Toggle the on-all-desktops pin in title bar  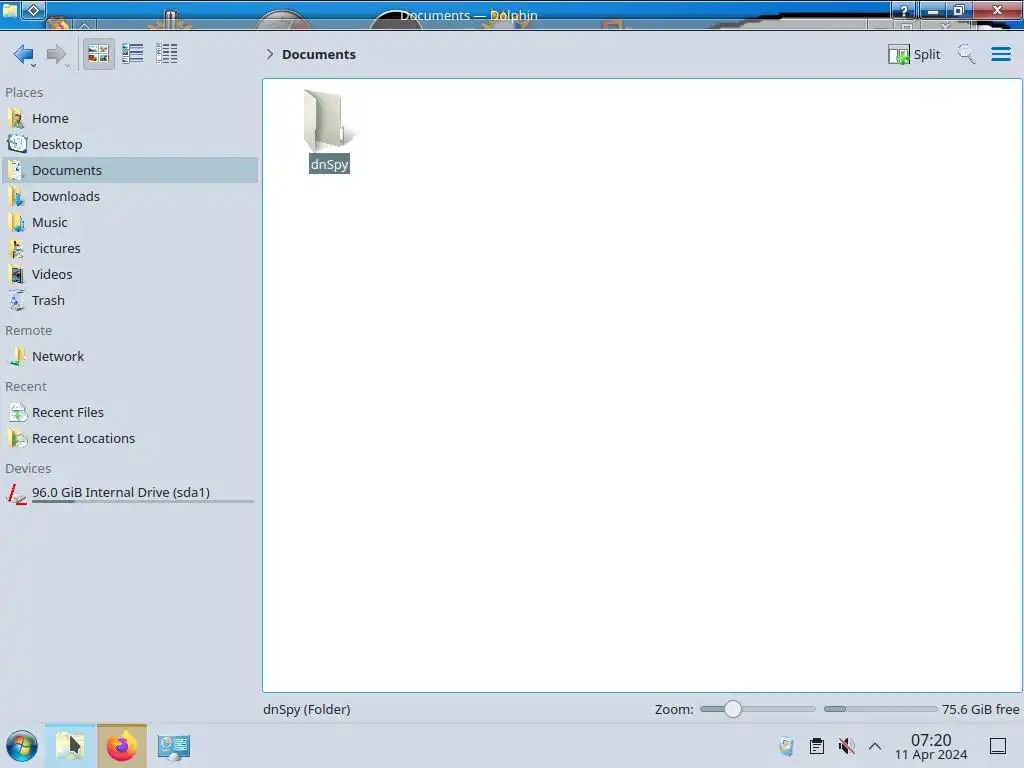click(34, 10)
